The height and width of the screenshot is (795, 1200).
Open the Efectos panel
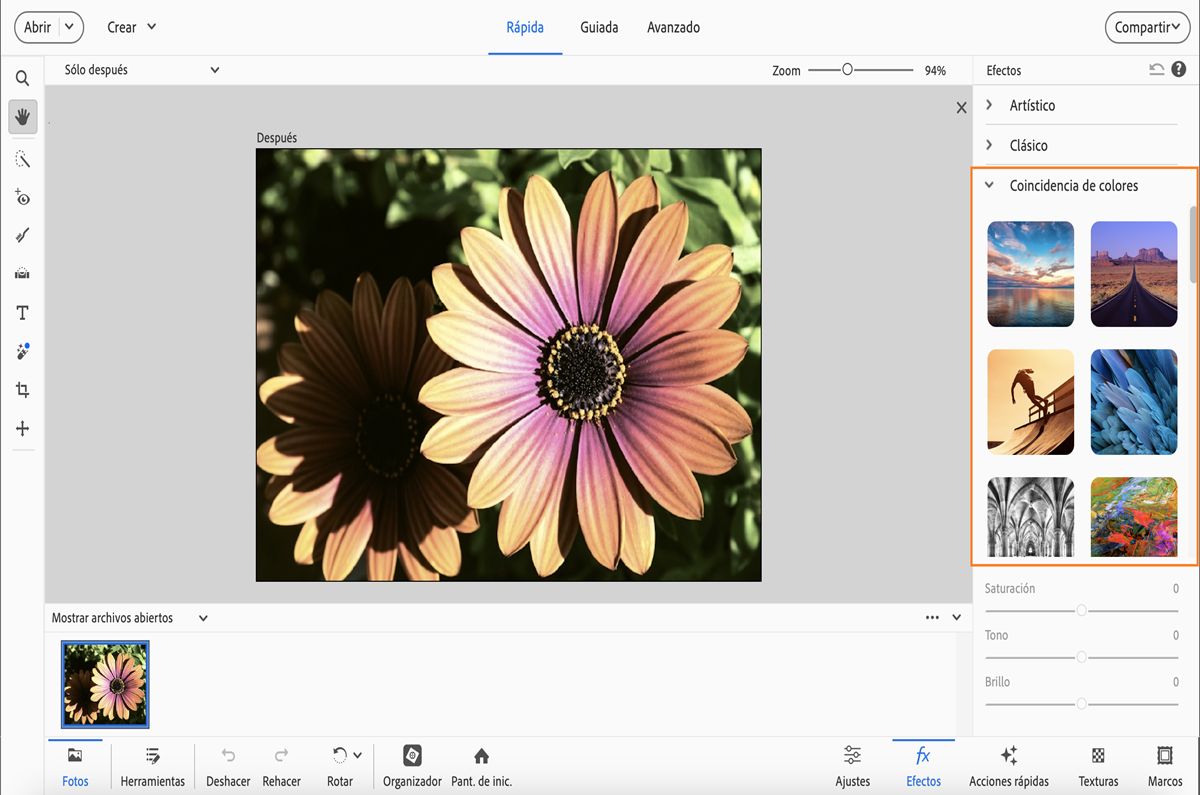coord(923,767)
